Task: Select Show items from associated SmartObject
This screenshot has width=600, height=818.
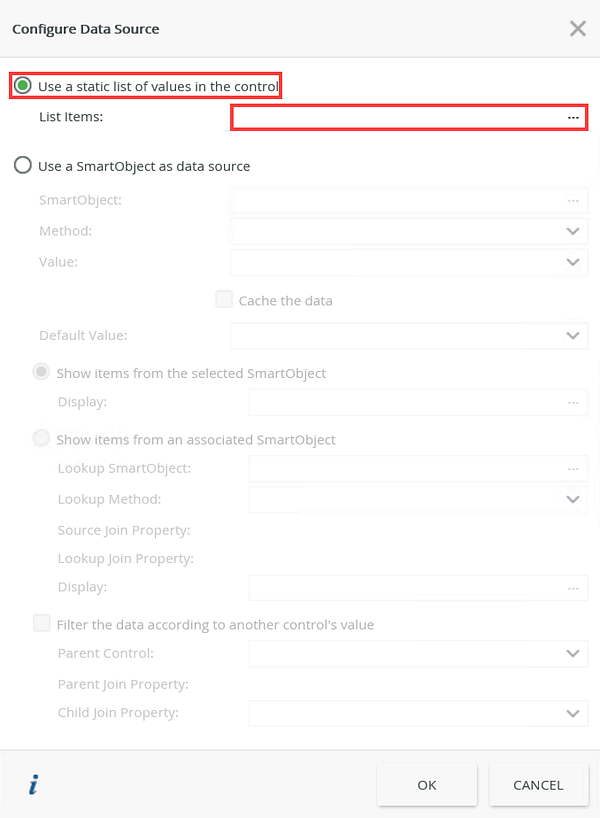Action: pyautogui.click(x=41, y=438)
